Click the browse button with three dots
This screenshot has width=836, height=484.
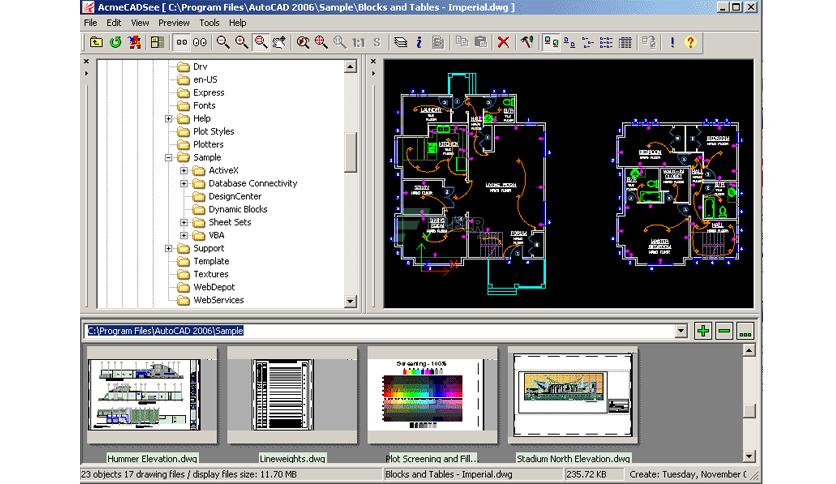coord(745,331)
